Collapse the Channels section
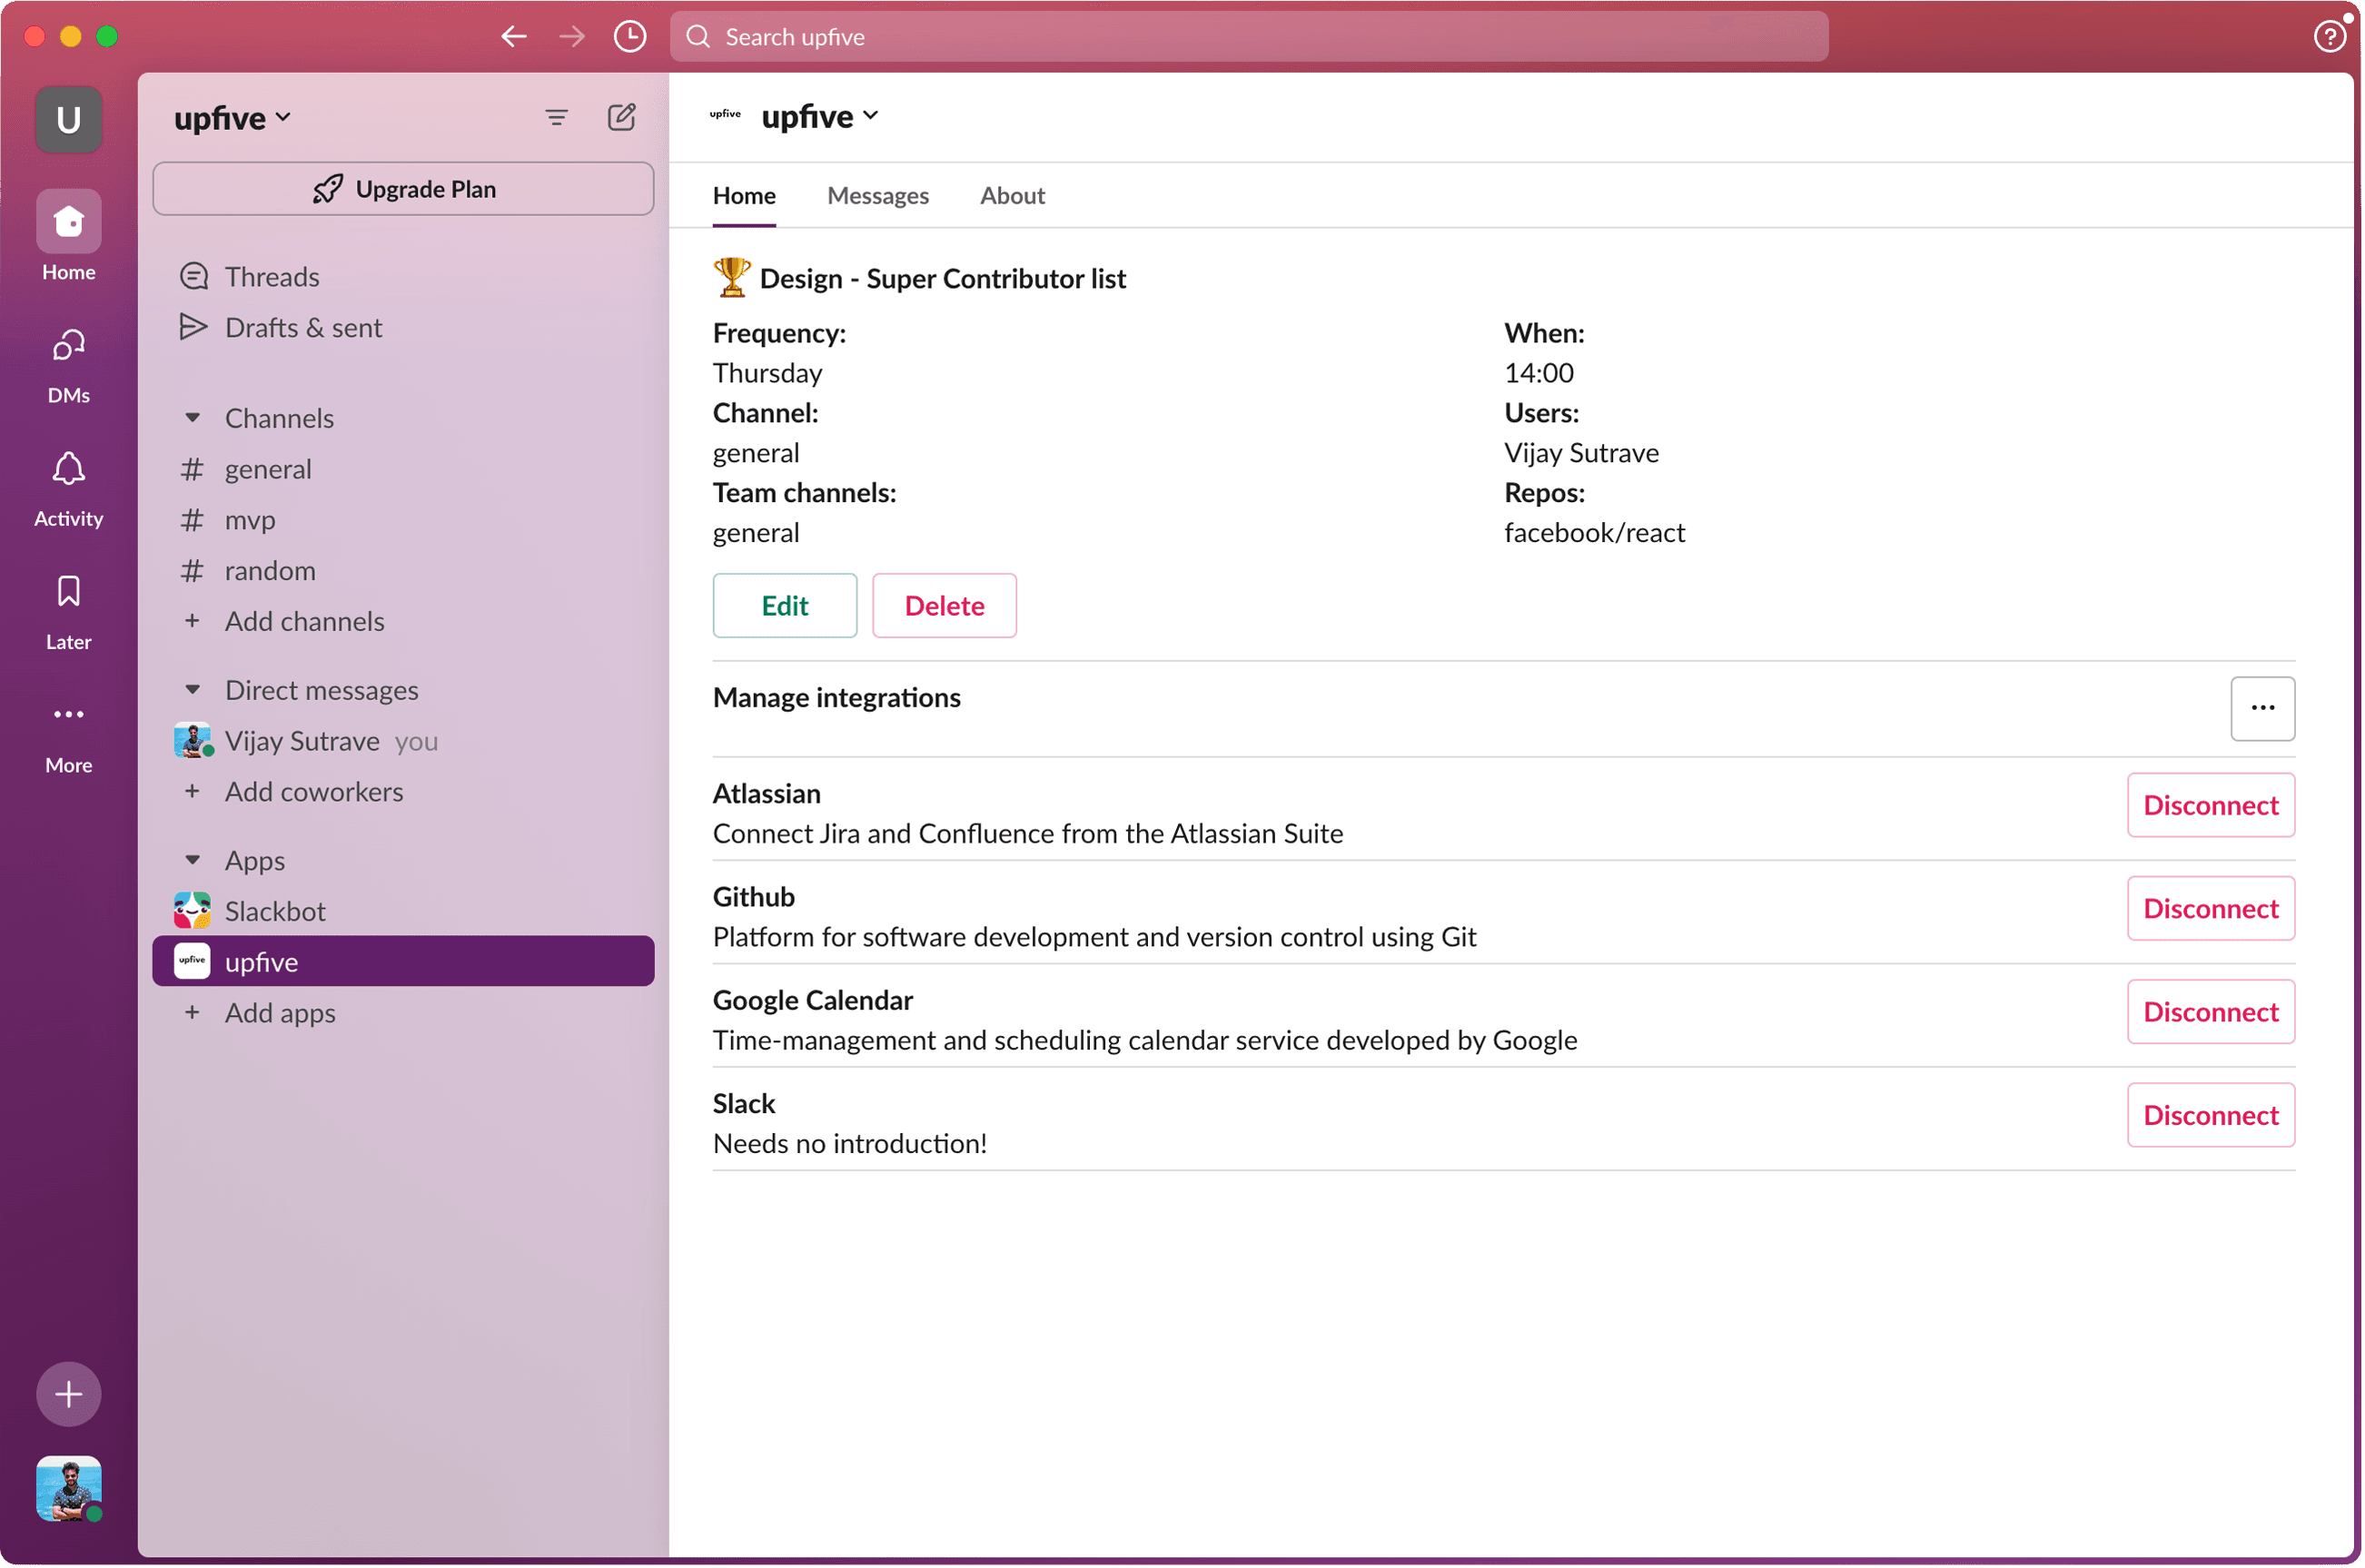The width and height of the screenshot is (2365, 1568). point(193,418)
